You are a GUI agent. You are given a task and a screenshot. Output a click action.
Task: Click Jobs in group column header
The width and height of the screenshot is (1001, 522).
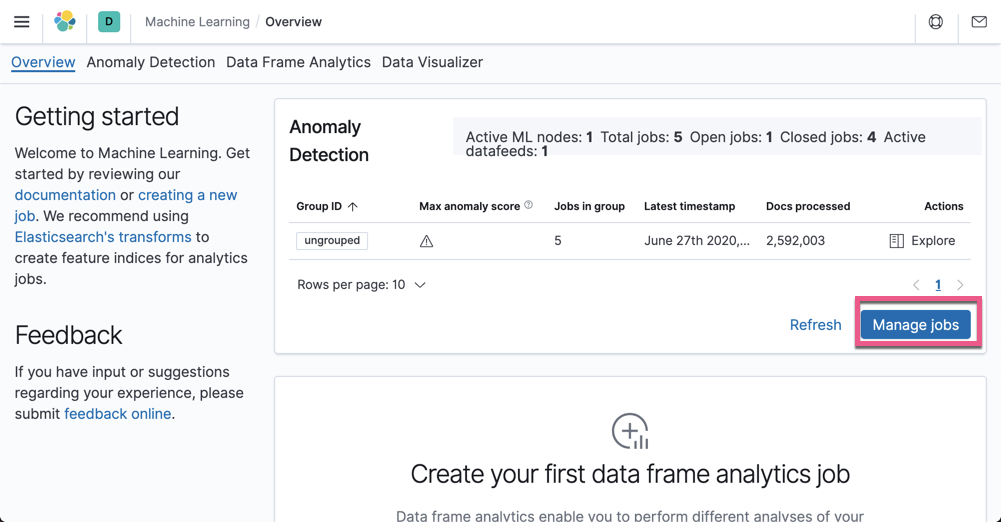(x=589, y=206)
